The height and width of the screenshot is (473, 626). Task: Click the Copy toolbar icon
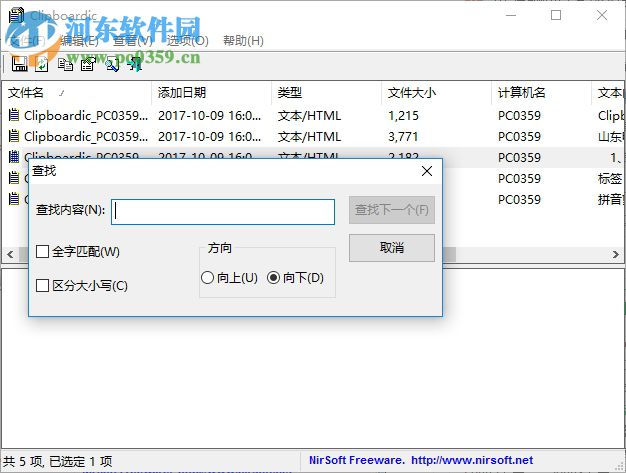click(x=65, y=64)
